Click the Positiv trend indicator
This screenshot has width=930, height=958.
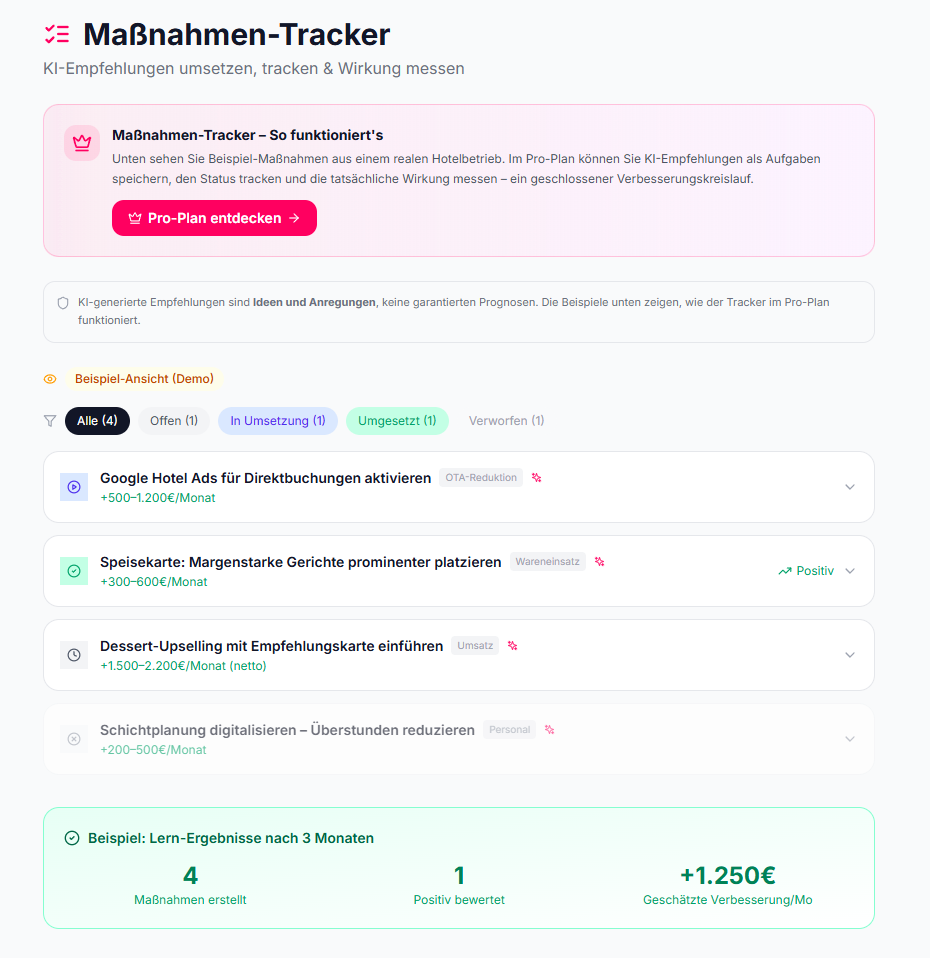point(806,571)
